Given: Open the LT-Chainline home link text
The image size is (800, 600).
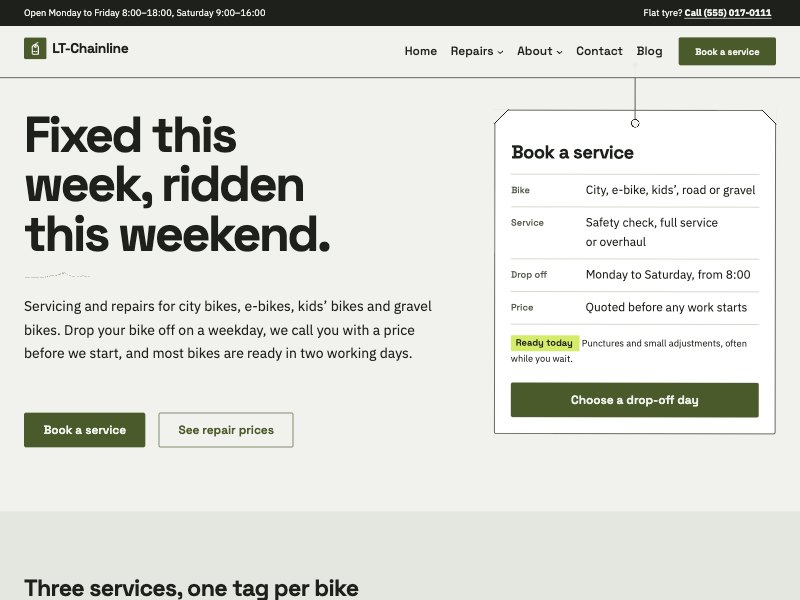Looking at the screenshot, I should pyautogui.click(x=90, y=48).
